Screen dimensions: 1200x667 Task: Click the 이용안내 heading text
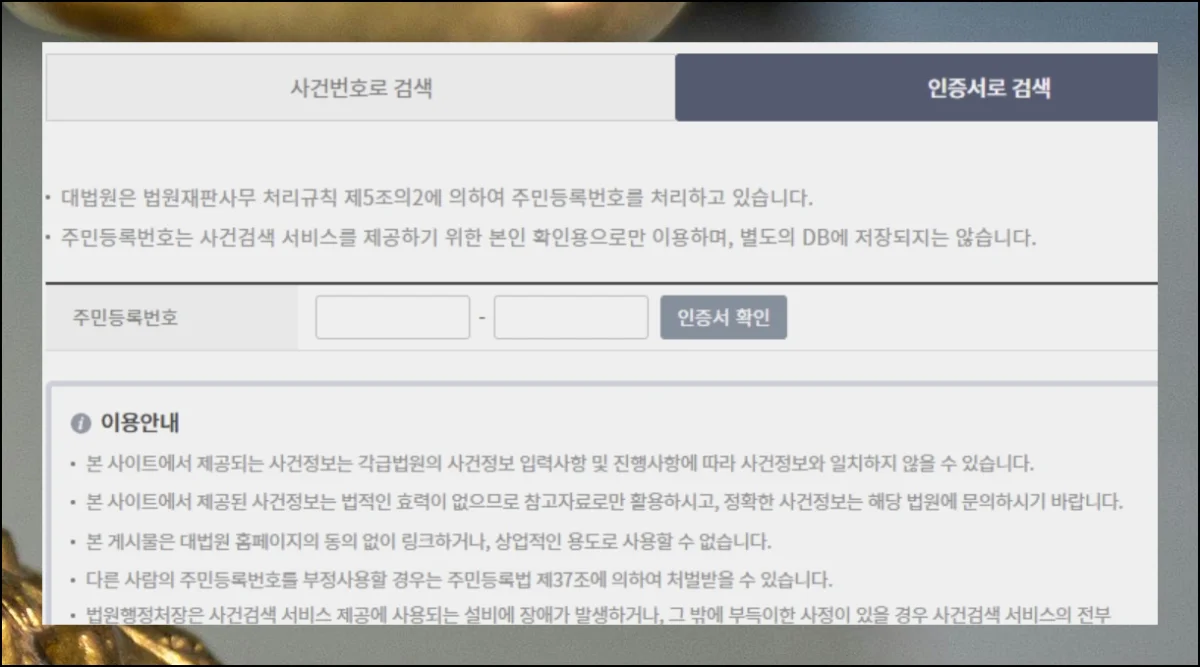140,423
